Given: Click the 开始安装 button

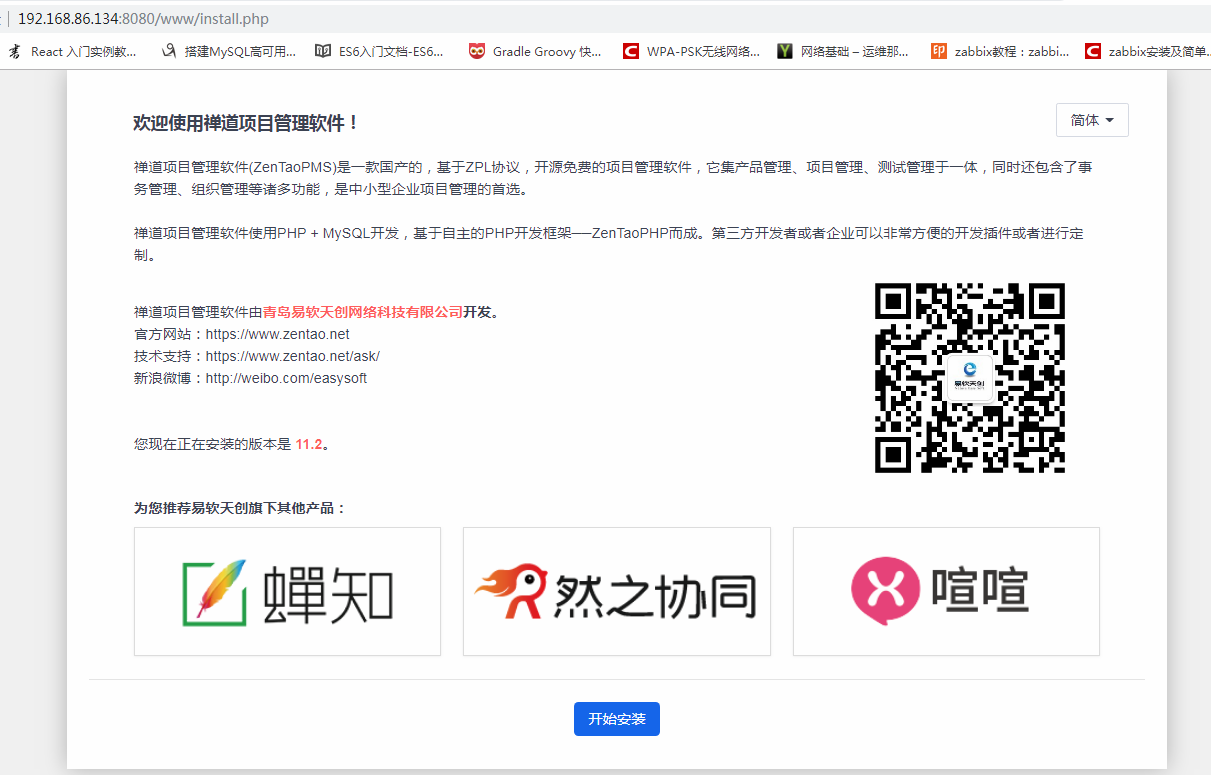Looking at the screenshot, I should click(617, 719).
